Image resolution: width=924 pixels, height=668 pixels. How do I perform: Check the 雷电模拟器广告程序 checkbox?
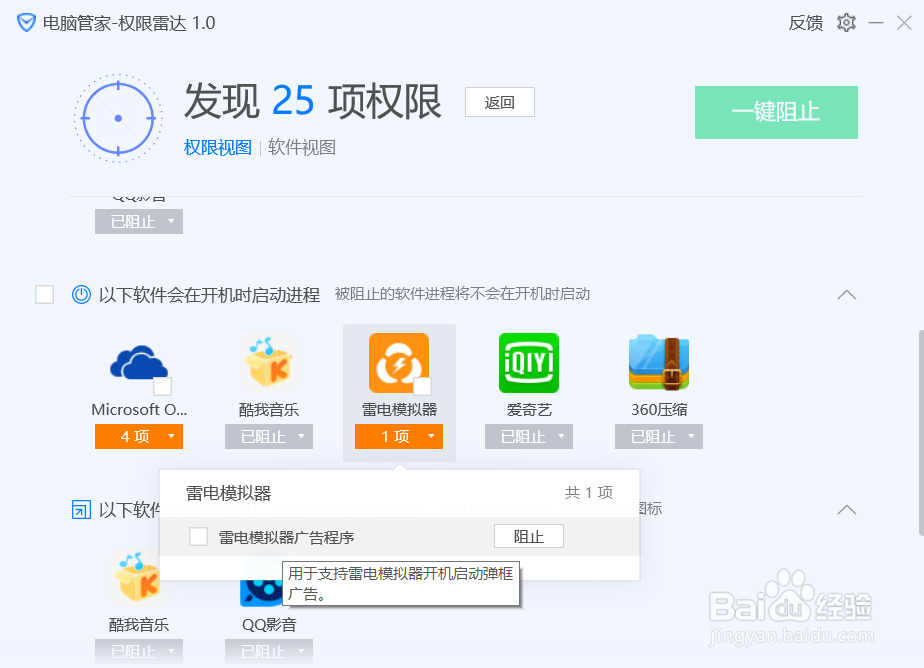pyautogui.click(x=199, y=537)
